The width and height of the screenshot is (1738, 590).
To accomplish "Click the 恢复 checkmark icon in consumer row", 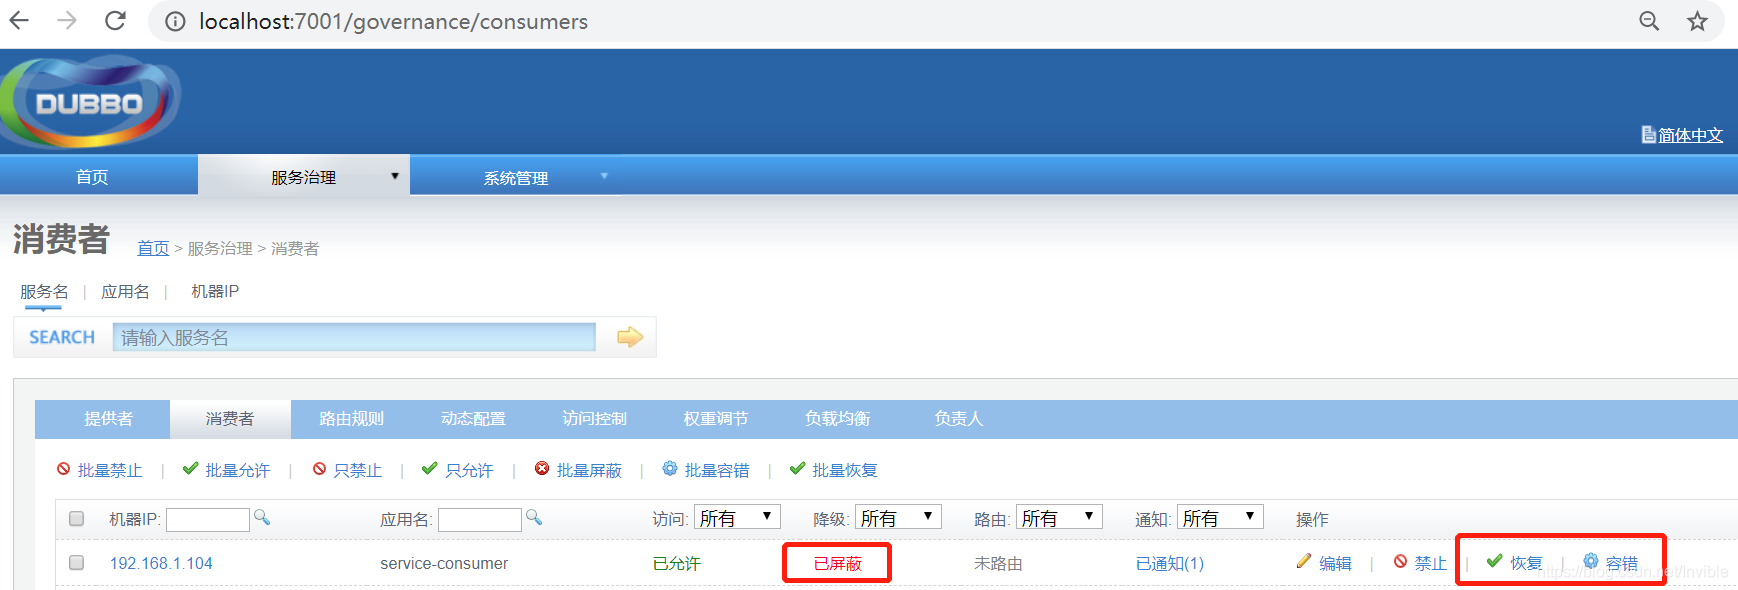I will (1495, 561).
